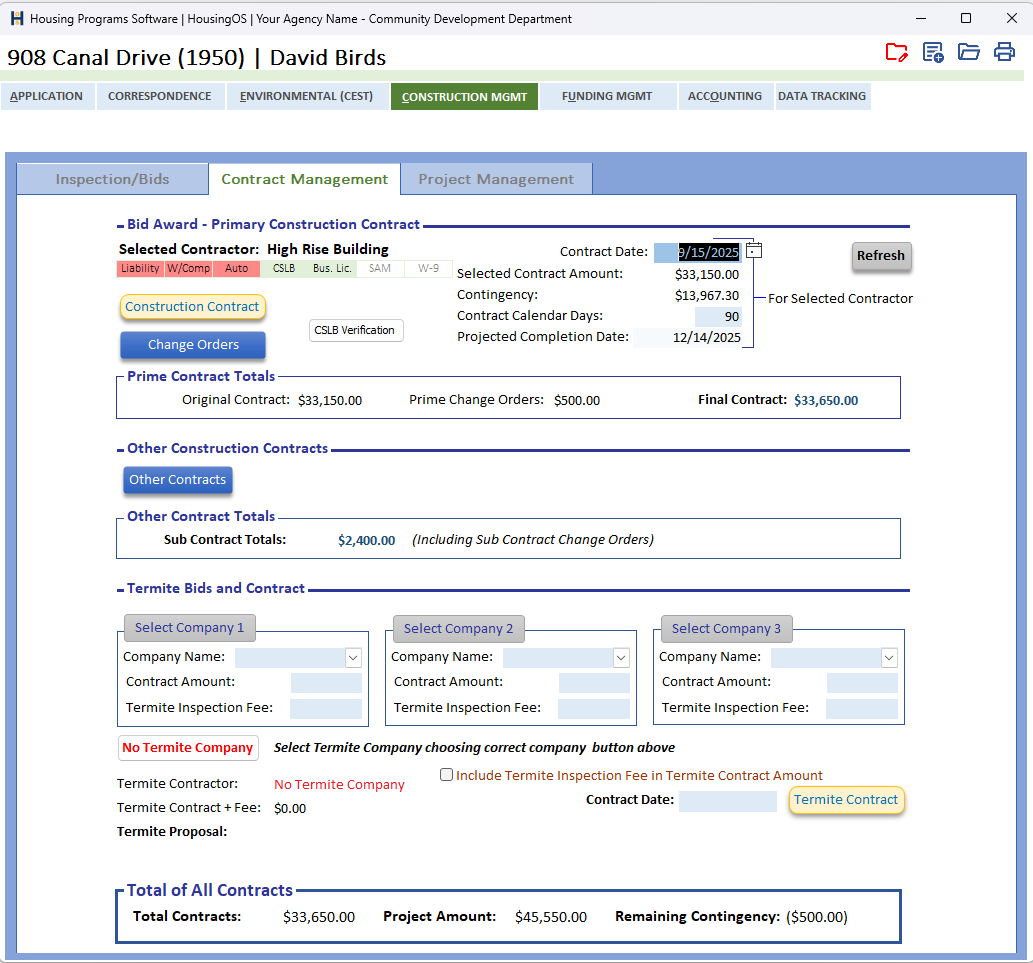Click the add document note icon
Viewport: 1033px width, 963px height.
coord(933,52)
